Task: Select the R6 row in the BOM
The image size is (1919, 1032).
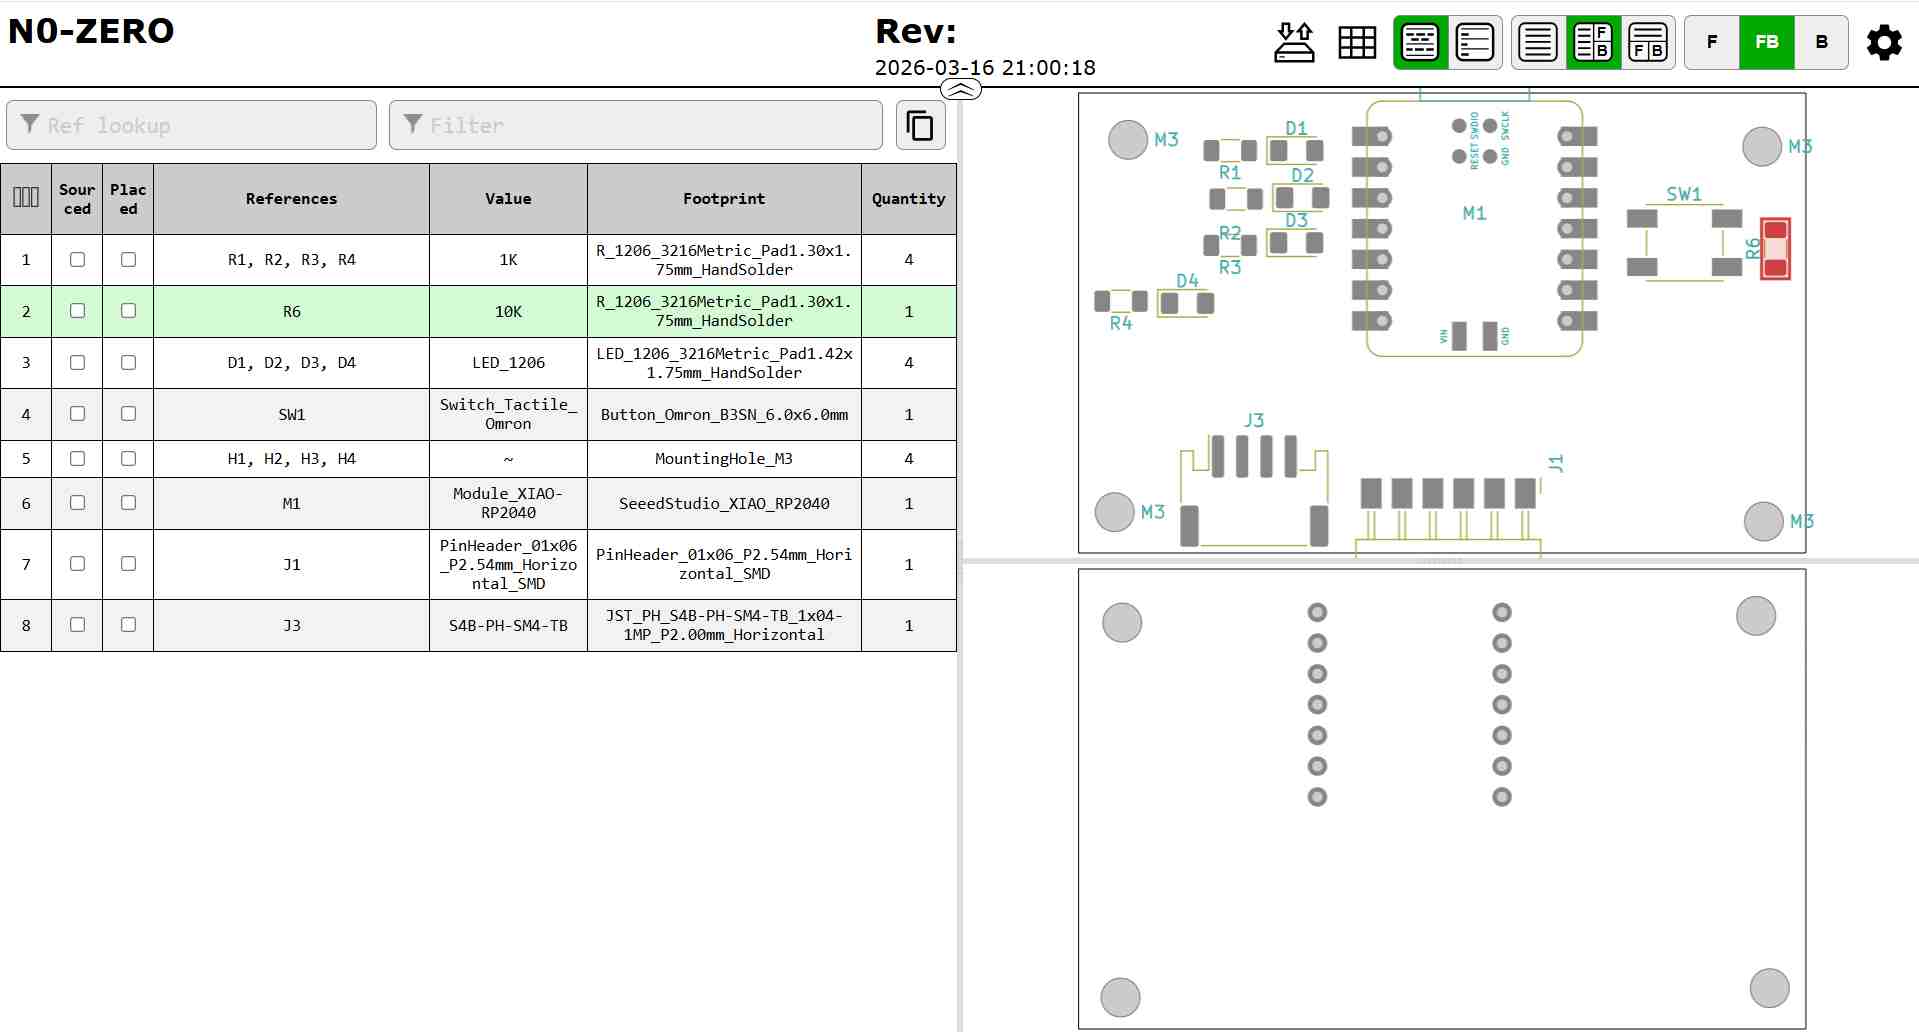Action: (x=291, y=311)
